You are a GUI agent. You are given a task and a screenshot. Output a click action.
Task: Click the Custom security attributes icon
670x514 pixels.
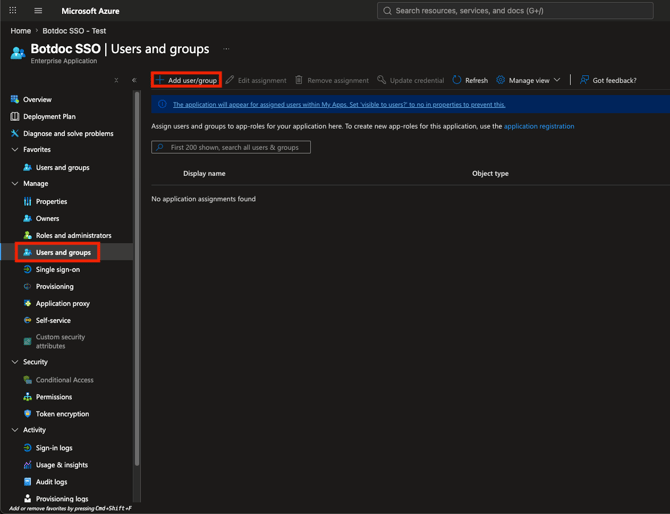click(27, 341)
